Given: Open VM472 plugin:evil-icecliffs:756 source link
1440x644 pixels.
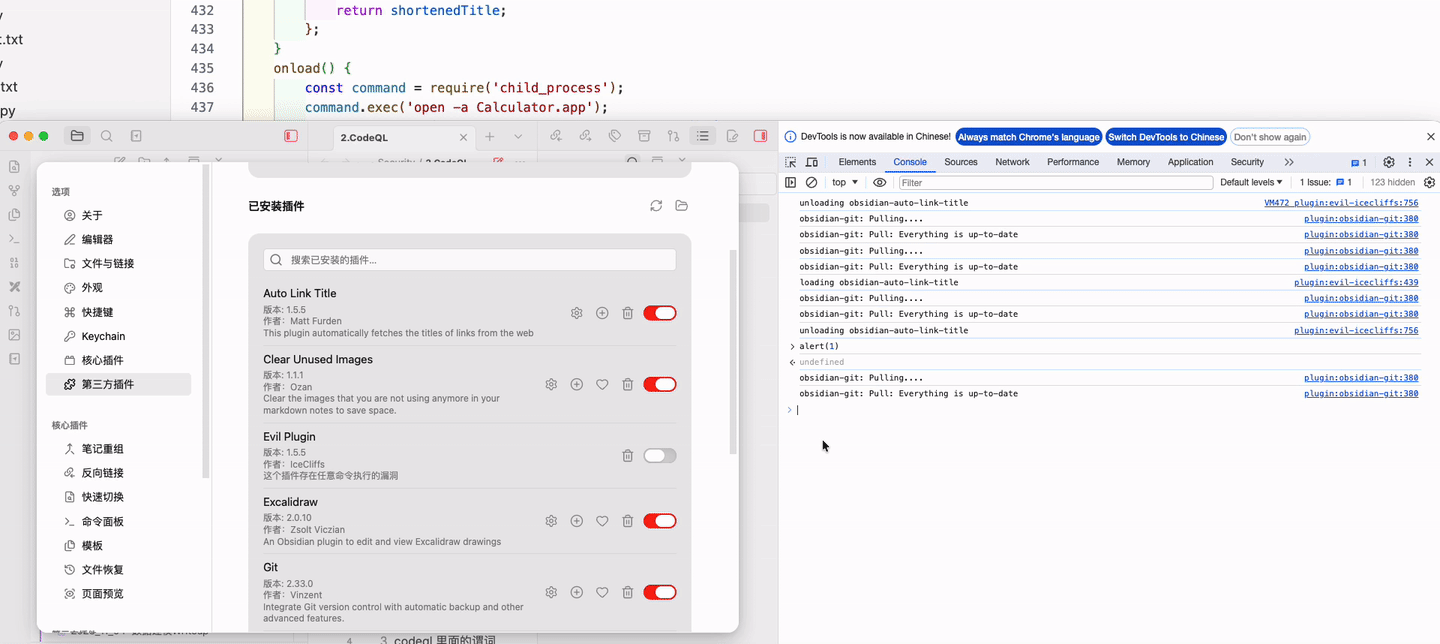Looking at the screenshot, I should pyautogui.click(x=1340, y=203).
